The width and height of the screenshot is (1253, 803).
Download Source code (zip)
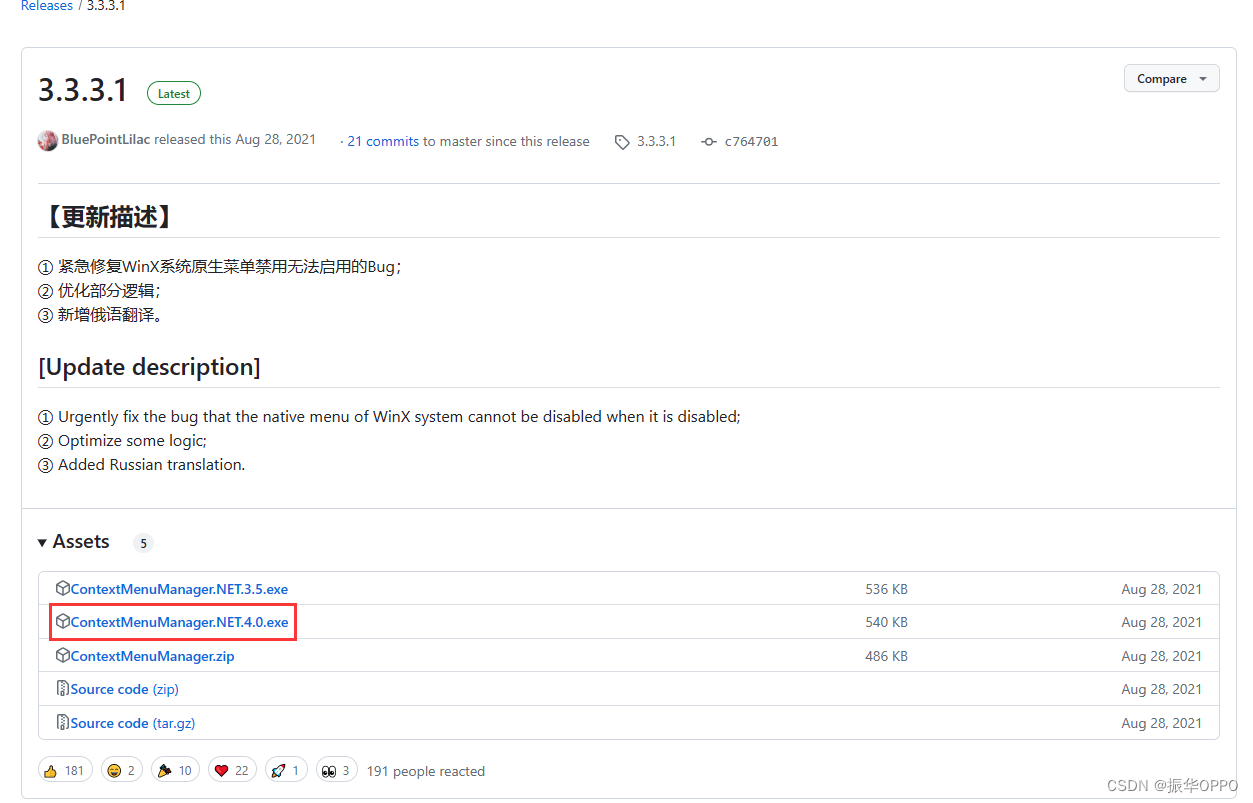click(x=124, y=690)
